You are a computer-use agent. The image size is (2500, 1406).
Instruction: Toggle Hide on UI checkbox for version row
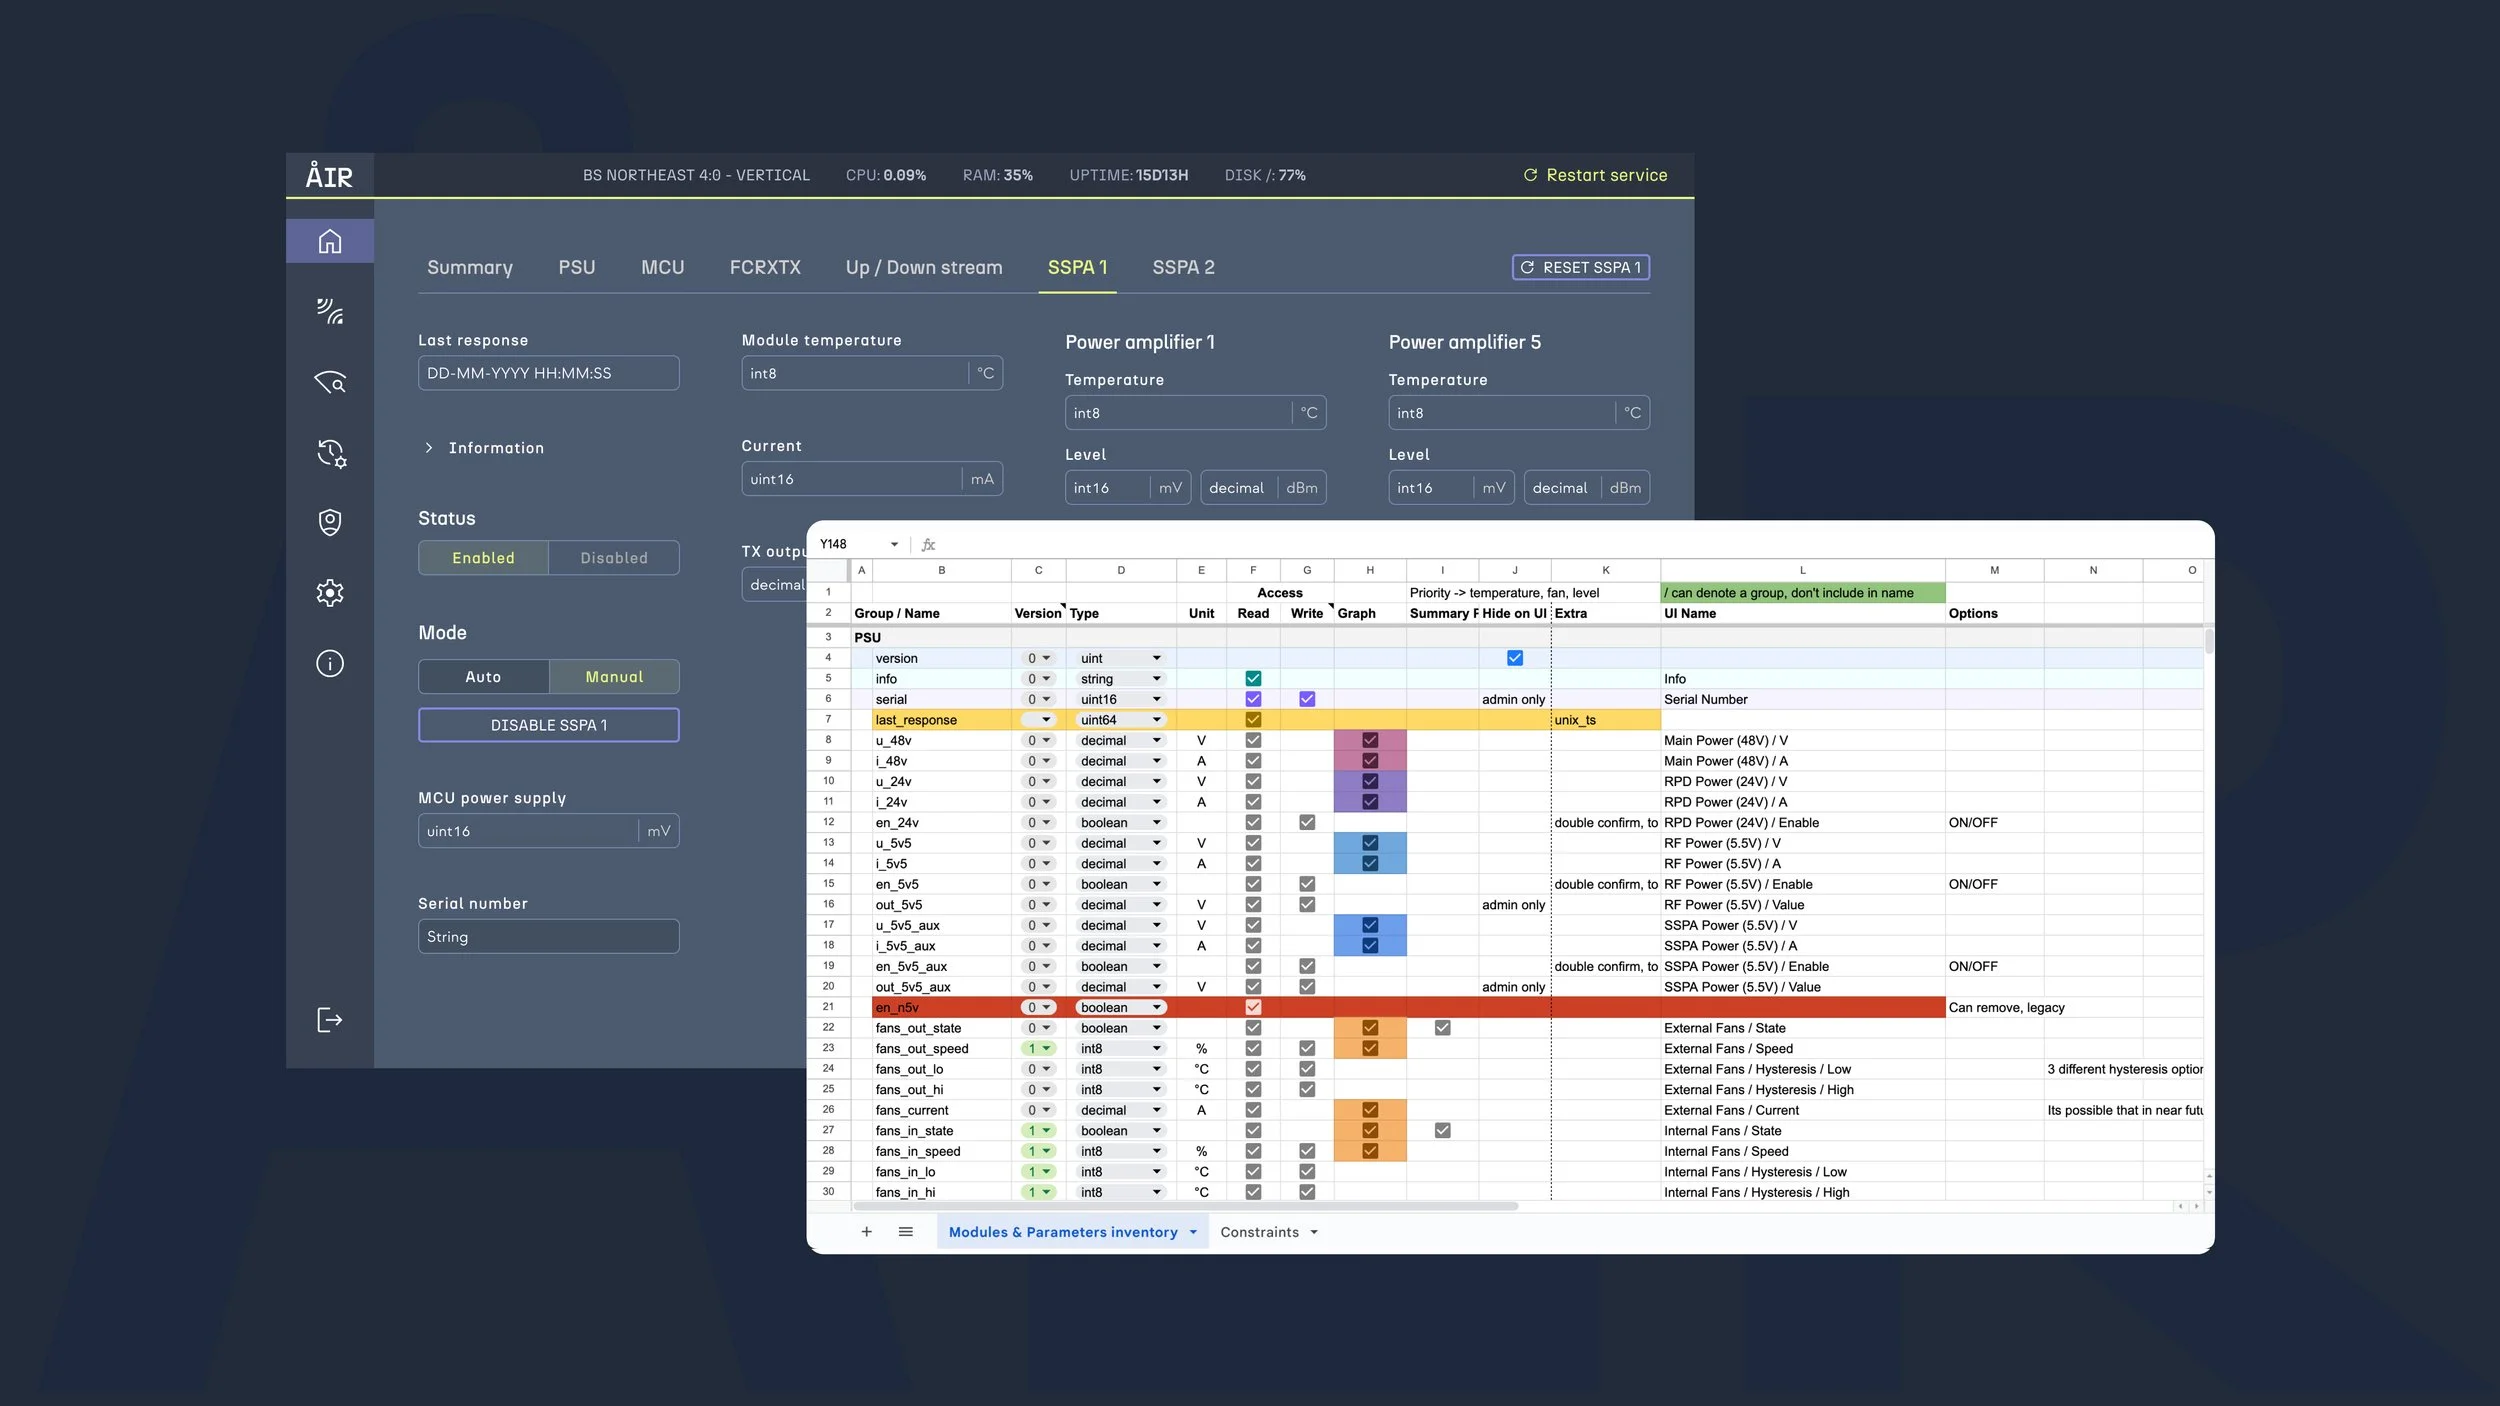[x=1514, y=658]
